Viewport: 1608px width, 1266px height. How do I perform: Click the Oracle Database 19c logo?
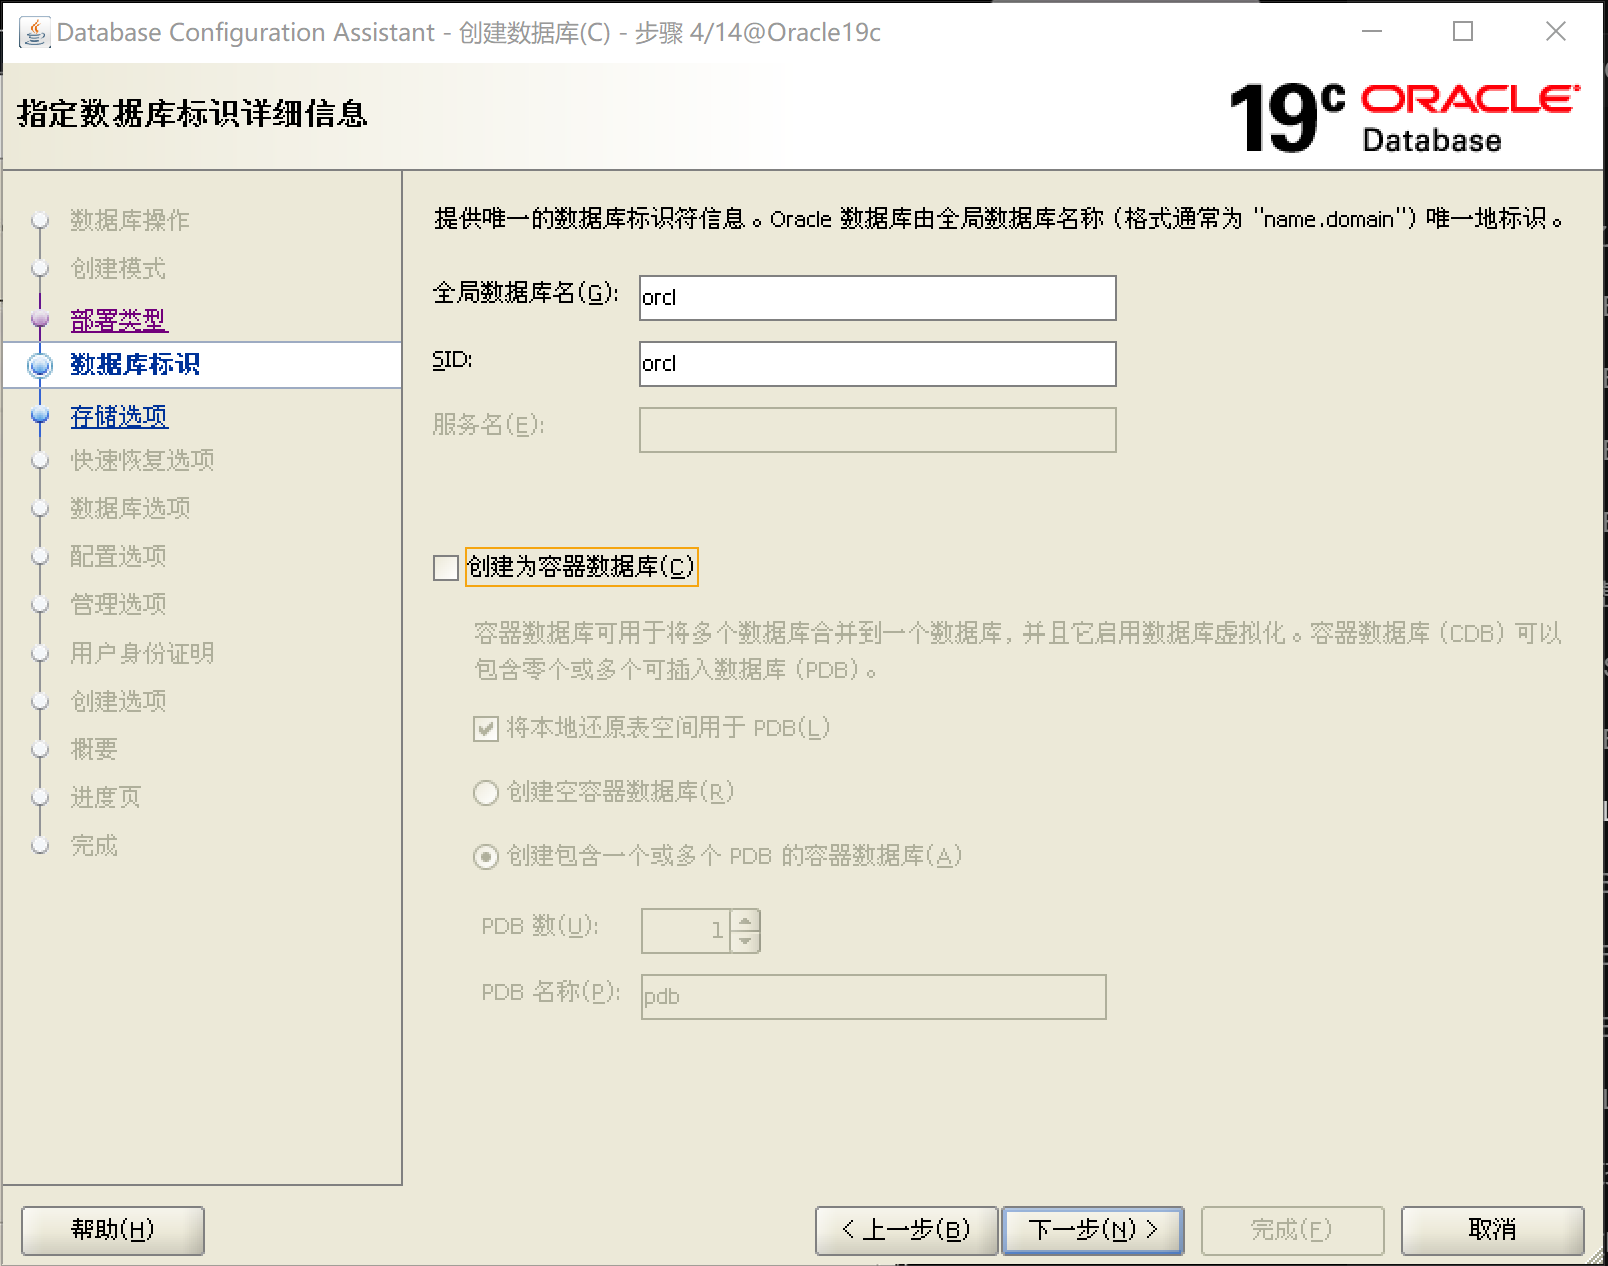click(x=1404, y=118)
